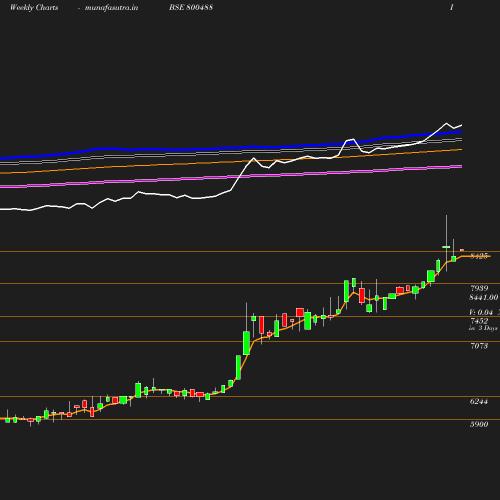This screenshot has width=500, height=500.
Task: Click the 7073 price level label
Action: tap(479, 346)
